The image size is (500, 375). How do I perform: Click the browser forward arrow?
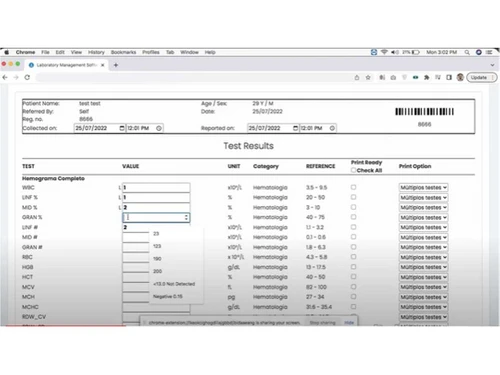point(16,77)
